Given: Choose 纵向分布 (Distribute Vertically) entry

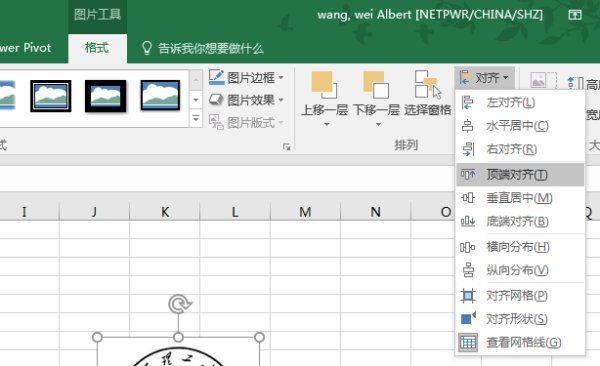Looking at the screenshot, I should pos(520,270).
